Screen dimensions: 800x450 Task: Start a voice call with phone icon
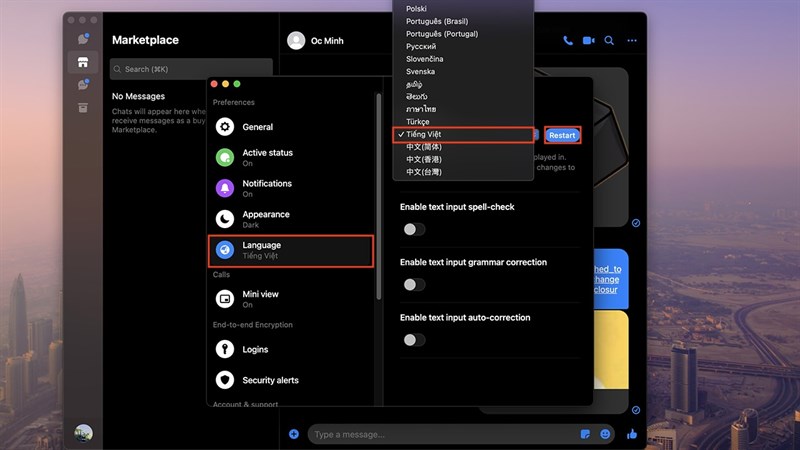click(x=568, y=41)
